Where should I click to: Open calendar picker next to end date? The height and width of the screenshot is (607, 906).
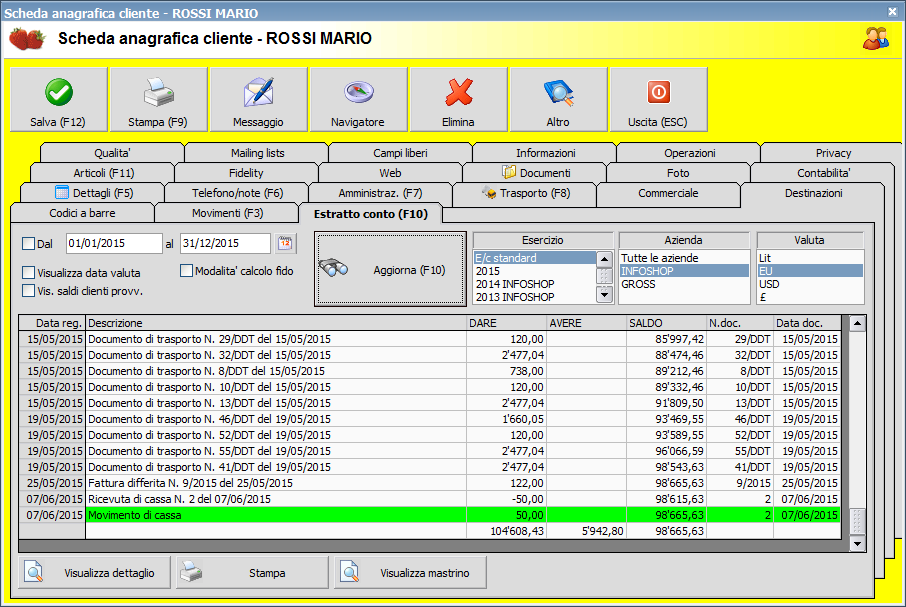[285, 243]
